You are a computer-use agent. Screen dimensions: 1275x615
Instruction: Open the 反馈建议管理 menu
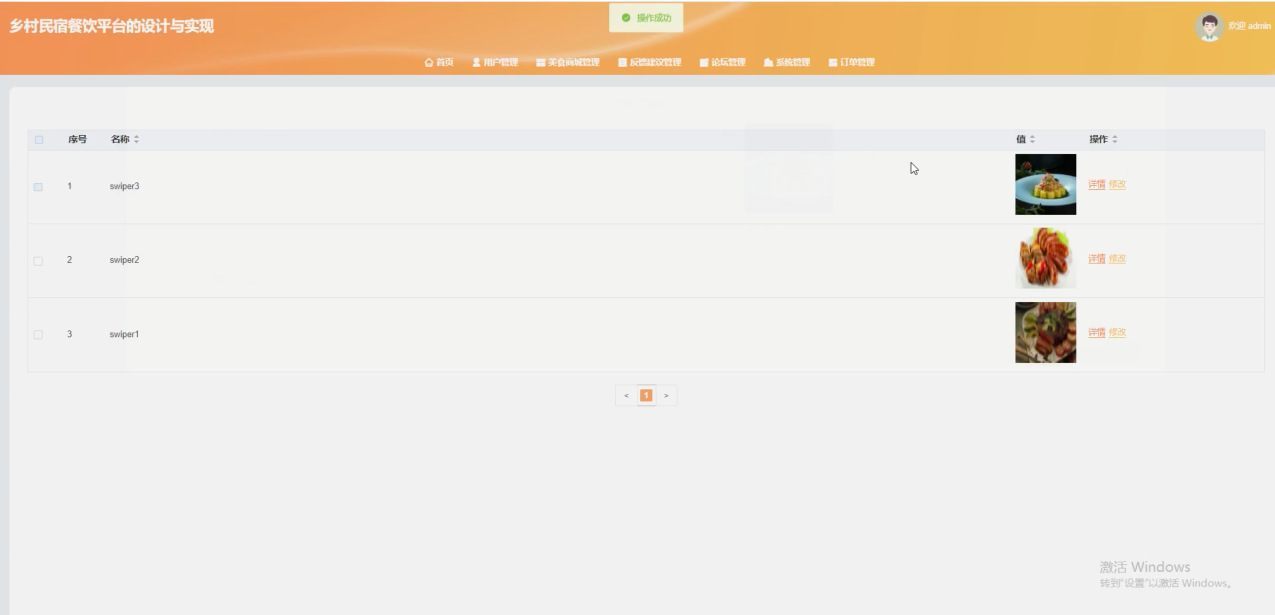[x=649, y=62]
